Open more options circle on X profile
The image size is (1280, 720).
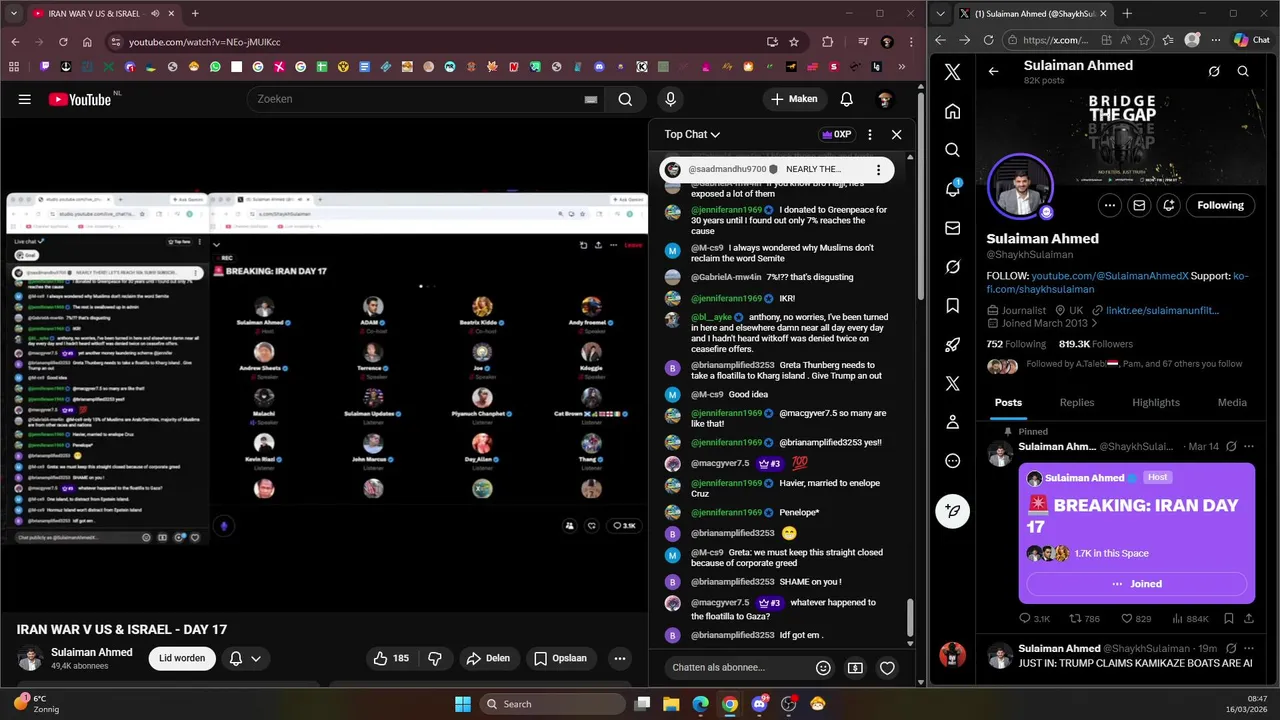click(1110, 205)
